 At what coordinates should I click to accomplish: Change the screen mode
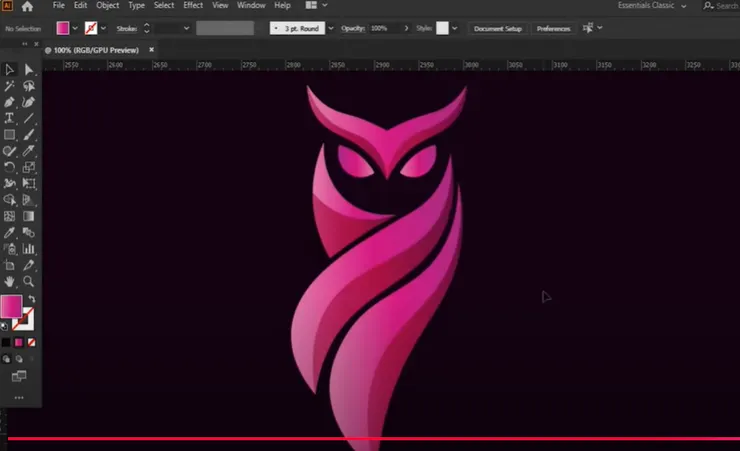19,376
